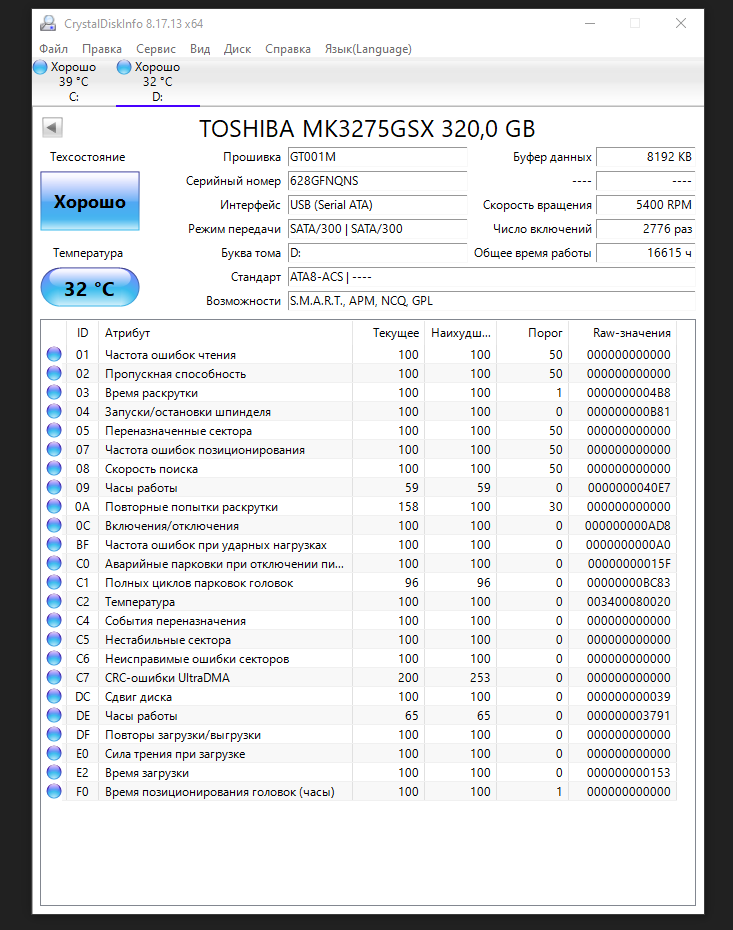Click the Текущее column header
This screenshot has width=733, height=930.
(x=388, y=333)
